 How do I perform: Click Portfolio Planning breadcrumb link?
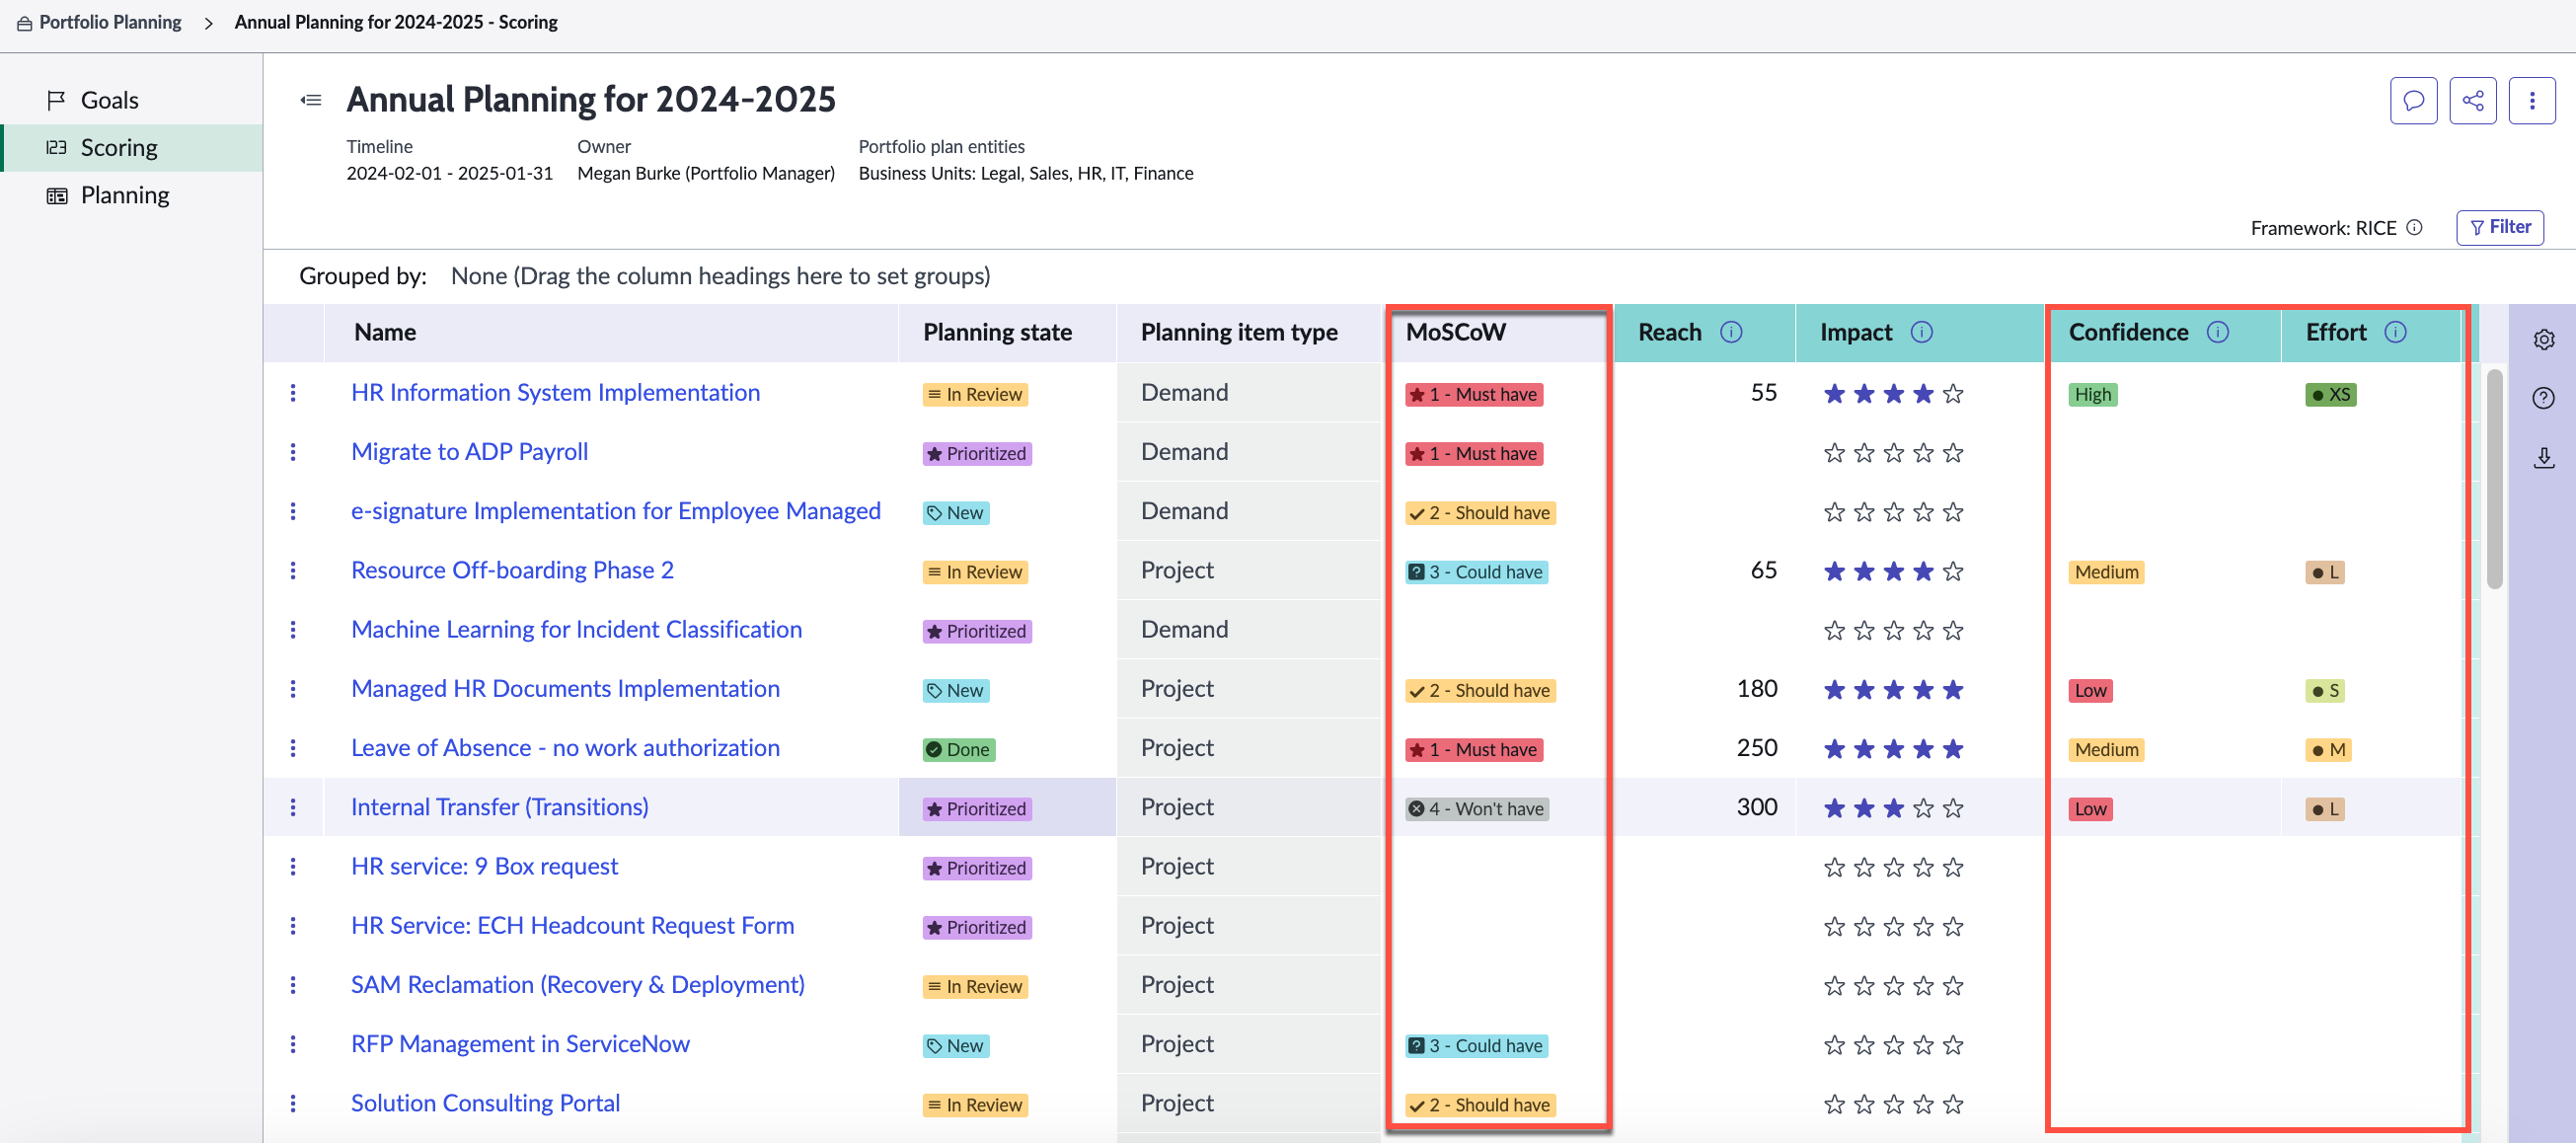pyautogui.click(x=110, y=22)
